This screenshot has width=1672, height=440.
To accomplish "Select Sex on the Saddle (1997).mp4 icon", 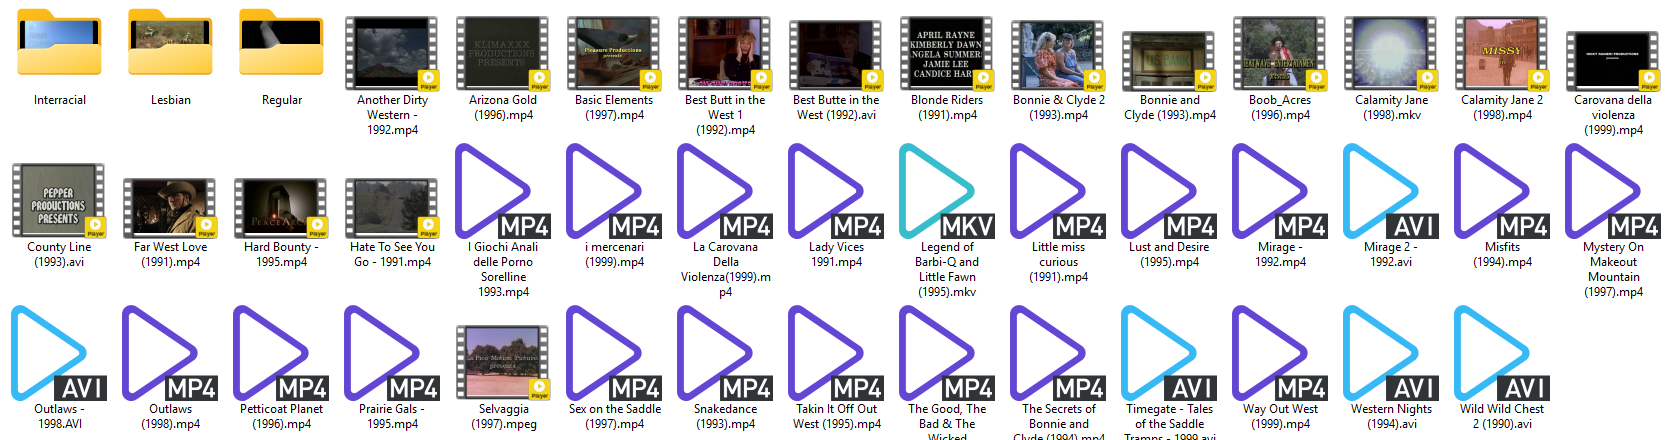I will [x=614, y=353].
